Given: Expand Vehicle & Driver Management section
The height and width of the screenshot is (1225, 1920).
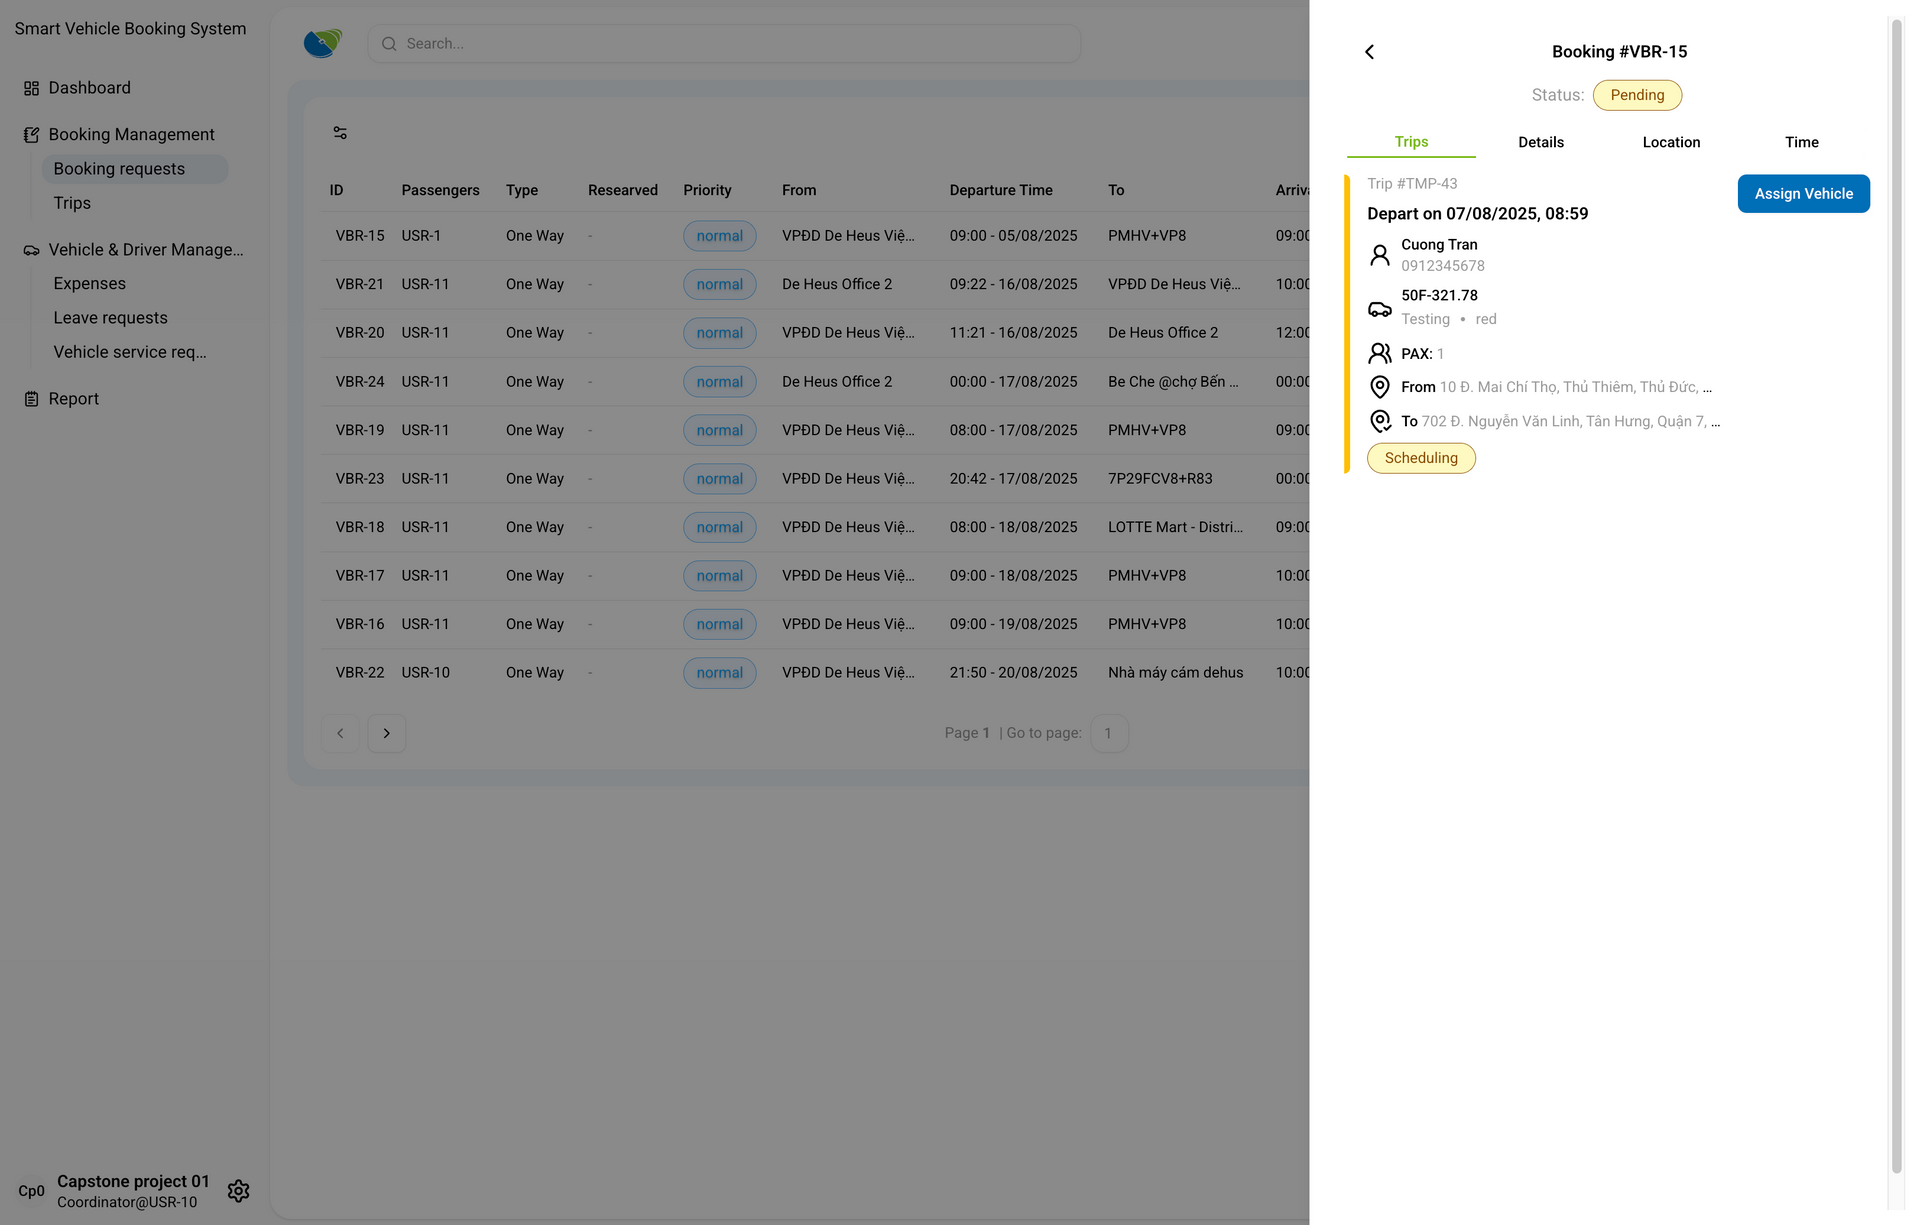Looking at the screenshot, I should pos(145,250).
